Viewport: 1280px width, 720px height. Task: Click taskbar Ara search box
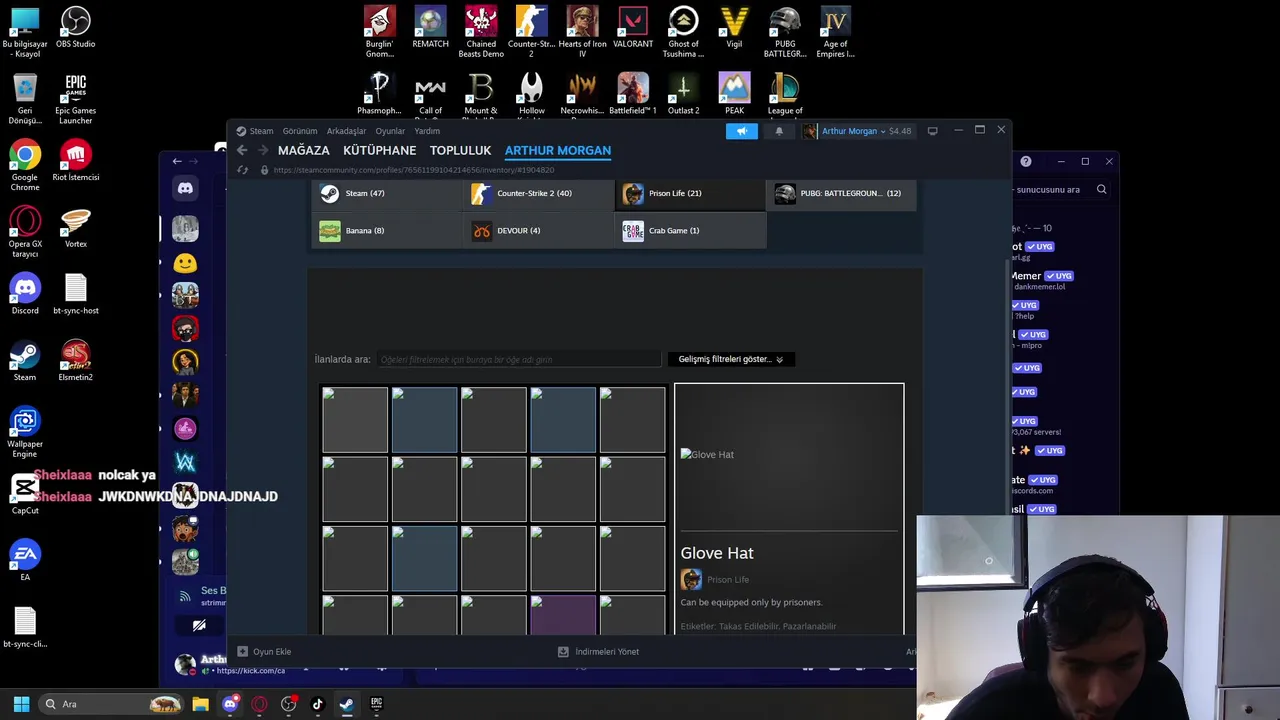click(112, 704)
